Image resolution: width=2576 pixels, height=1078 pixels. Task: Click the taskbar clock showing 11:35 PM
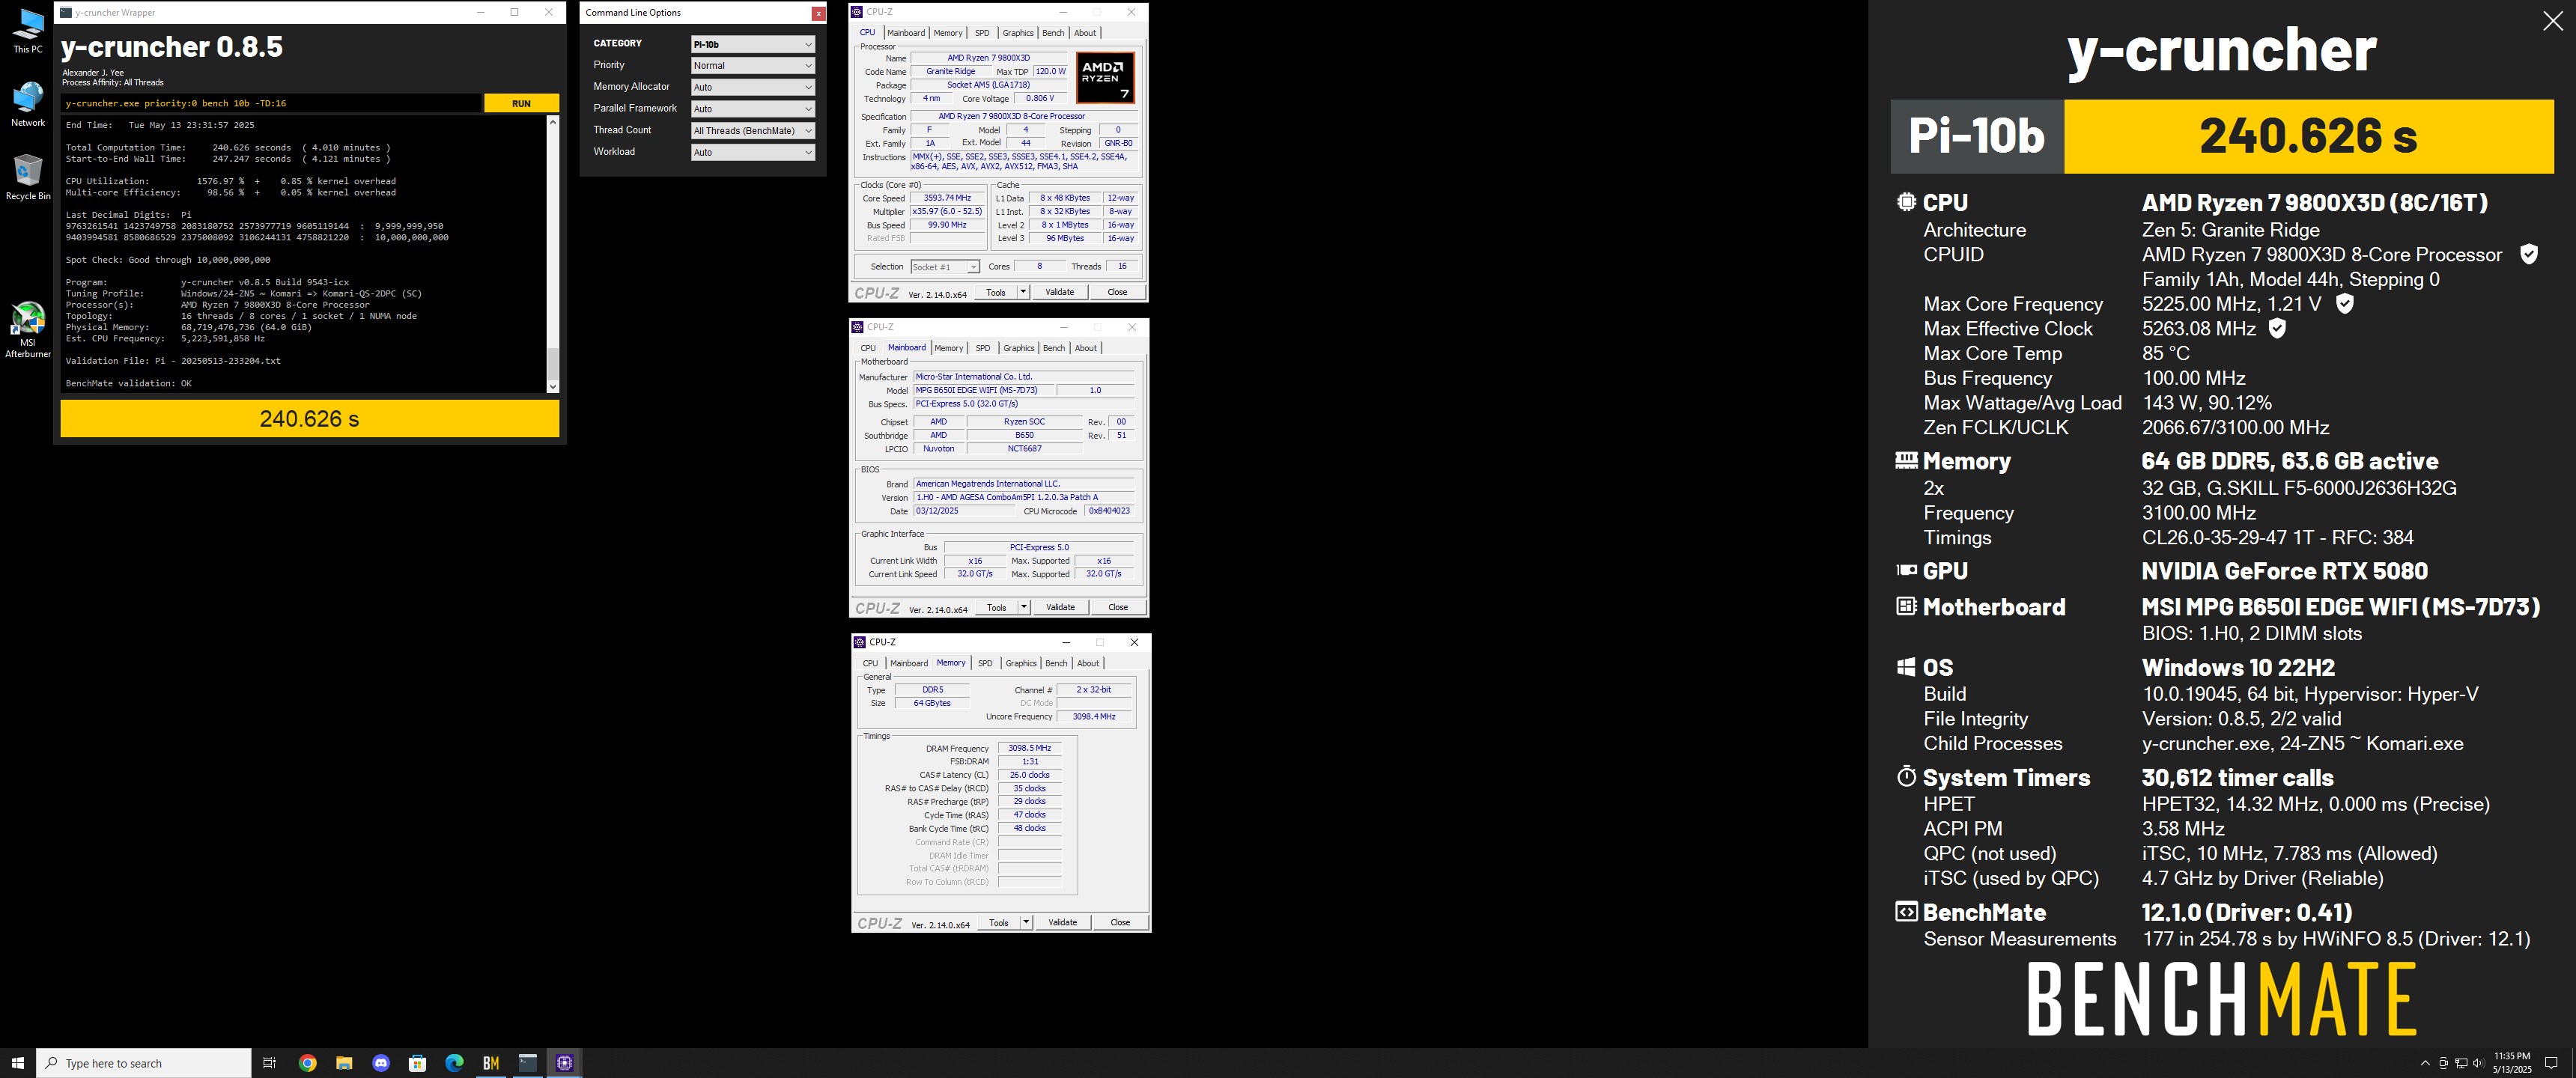(2511, 1063)
